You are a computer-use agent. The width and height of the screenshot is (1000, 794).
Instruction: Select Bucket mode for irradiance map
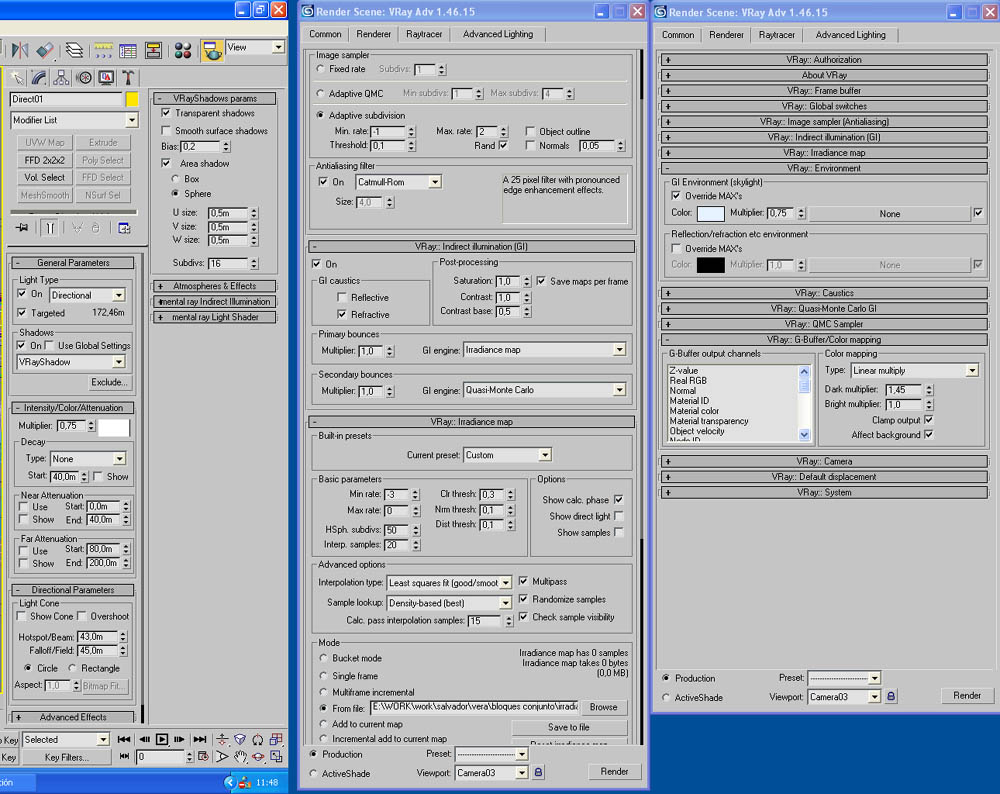point(323,658)
